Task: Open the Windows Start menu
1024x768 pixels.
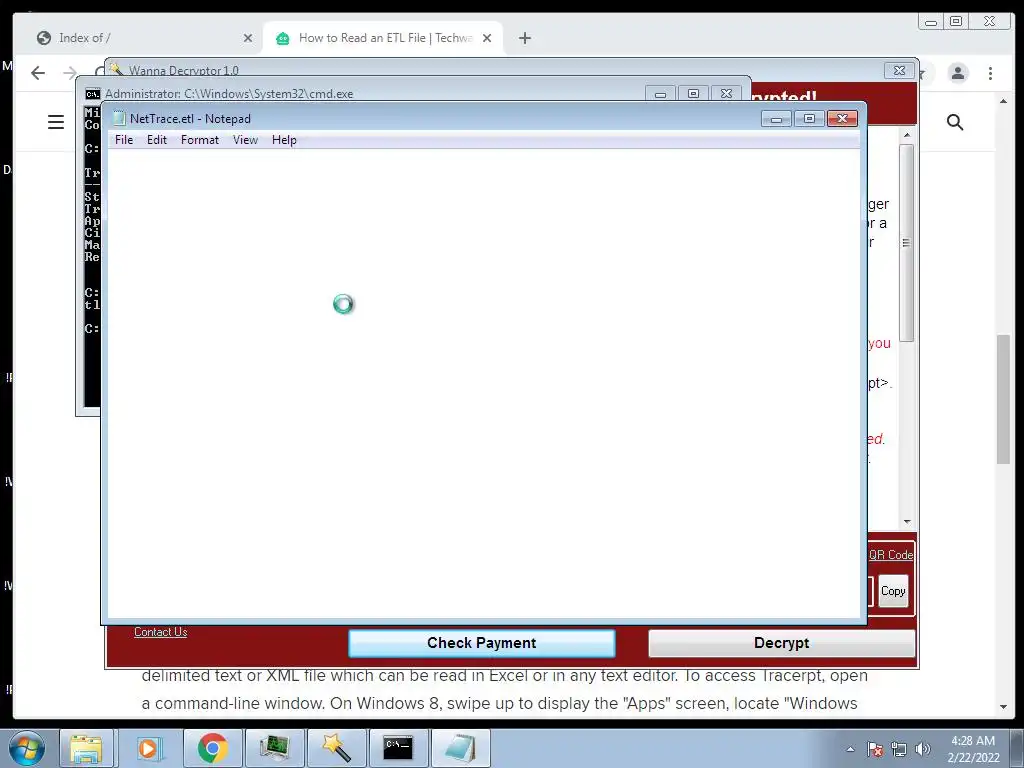Action: [26, 748]
